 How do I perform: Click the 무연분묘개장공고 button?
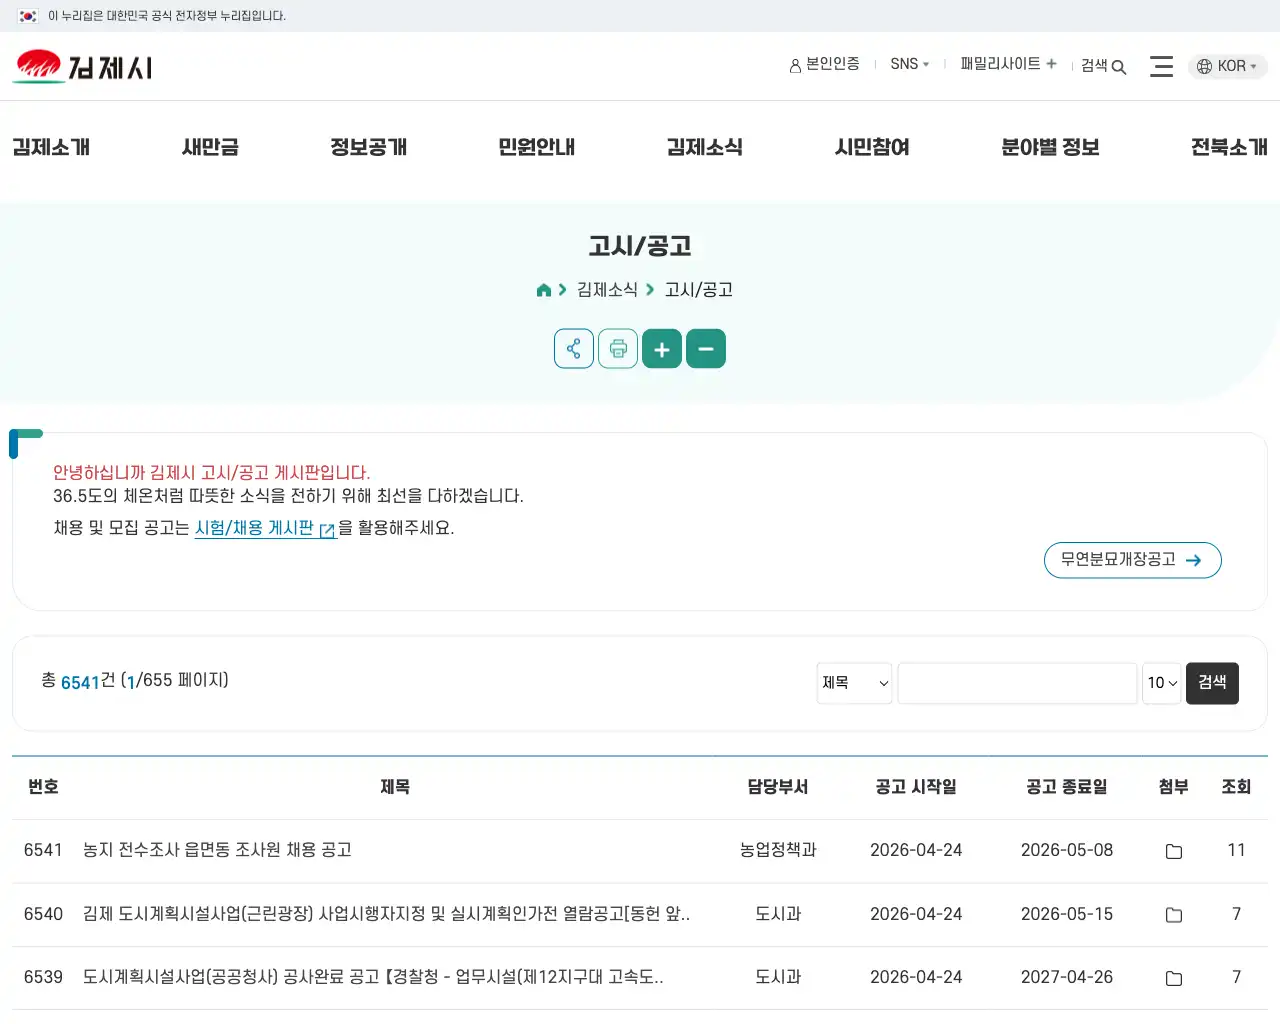(x=1132, y=560)
